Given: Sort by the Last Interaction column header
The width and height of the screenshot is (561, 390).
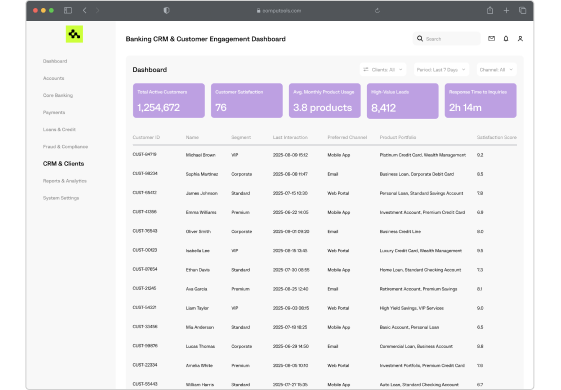Looking at the screenshot, I should (290, 137).
